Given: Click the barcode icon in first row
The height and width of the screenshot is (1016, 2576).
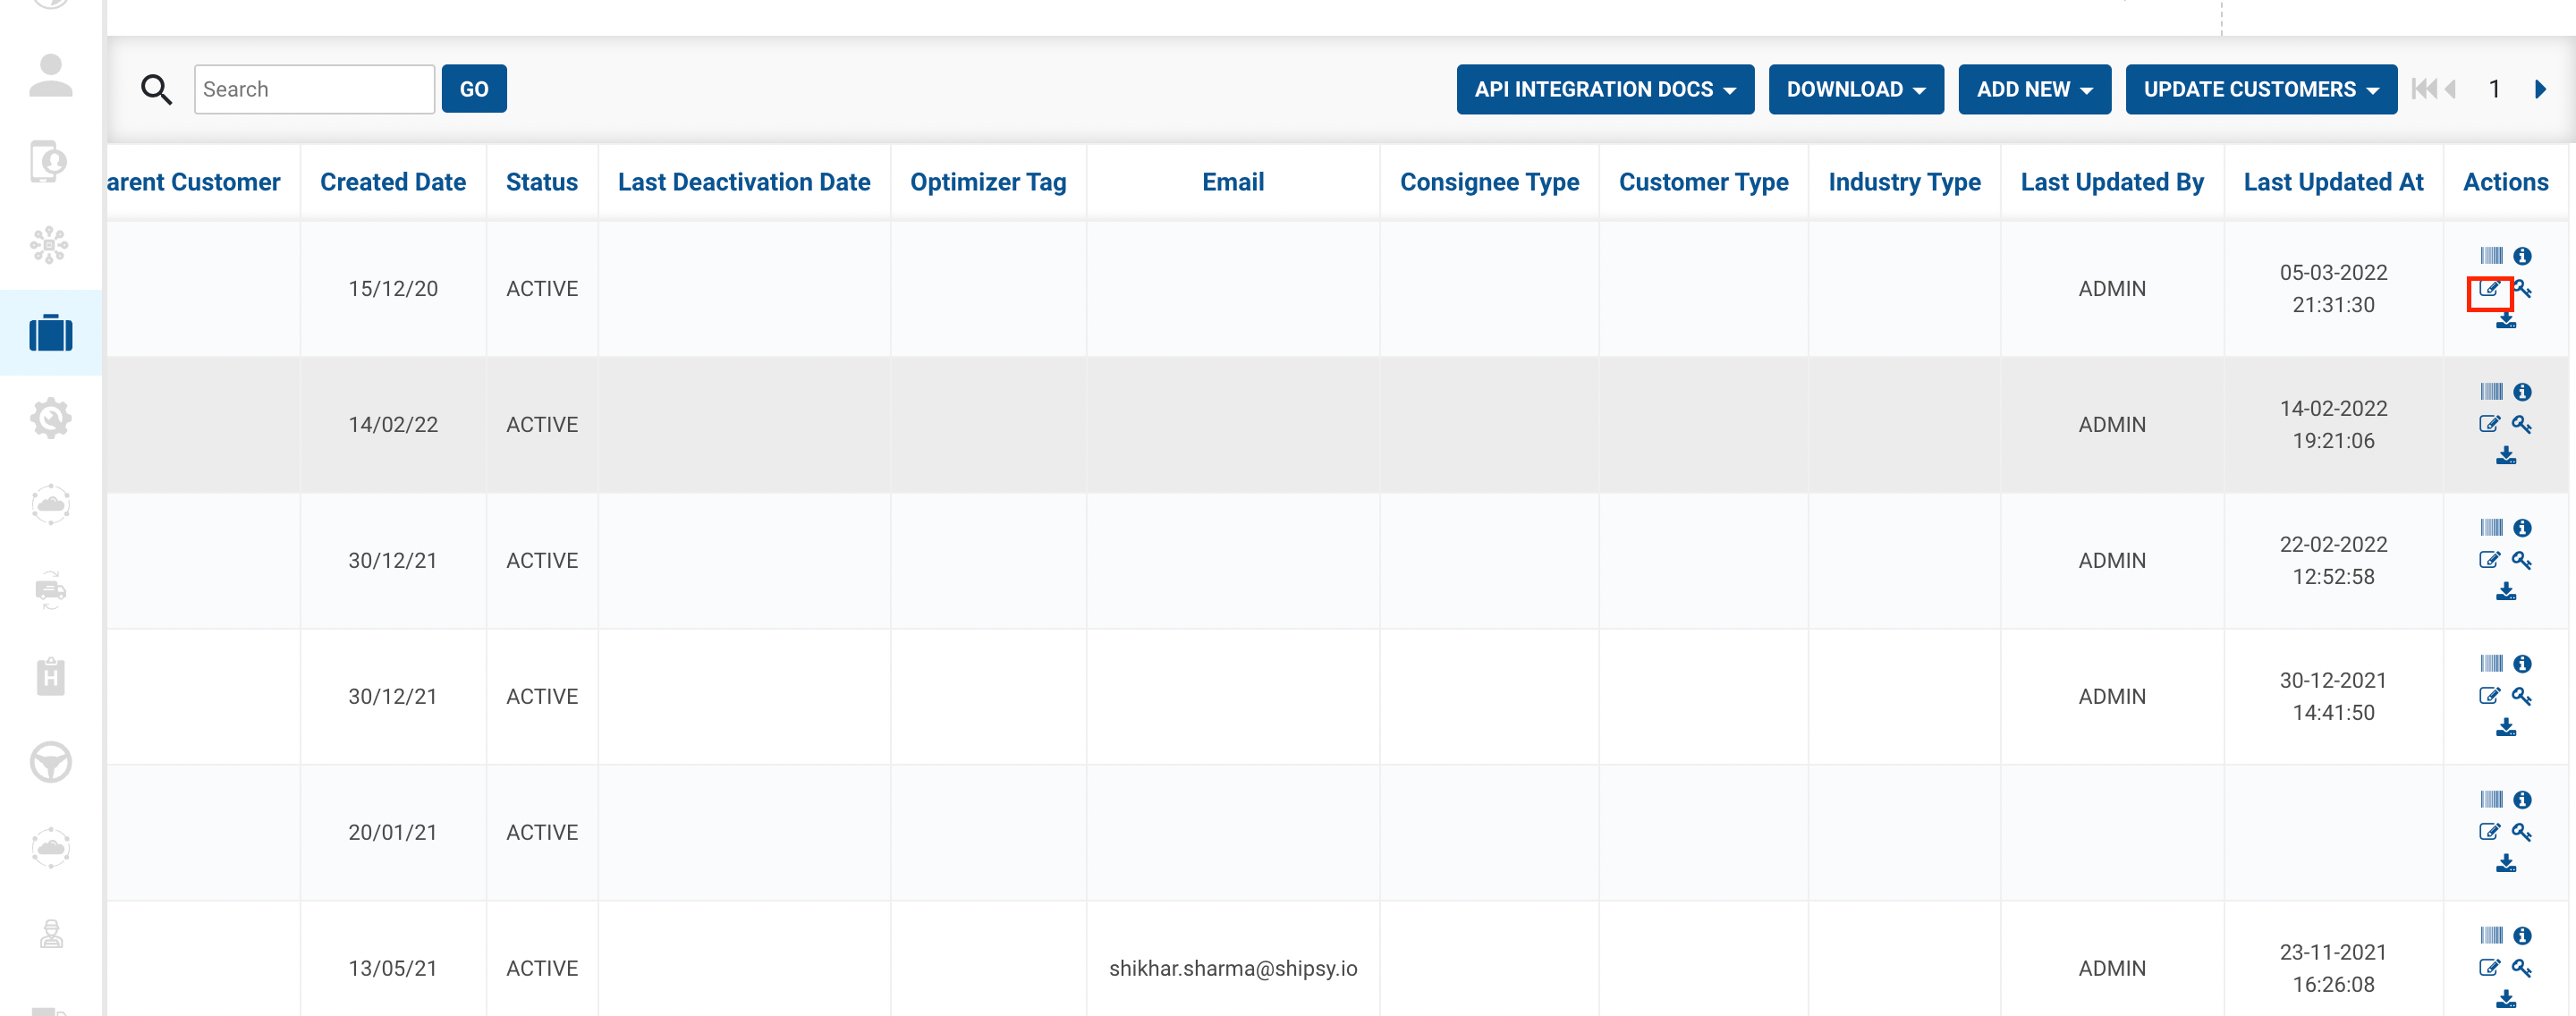Looking at the screenshot, I should tap(2490, 256).
